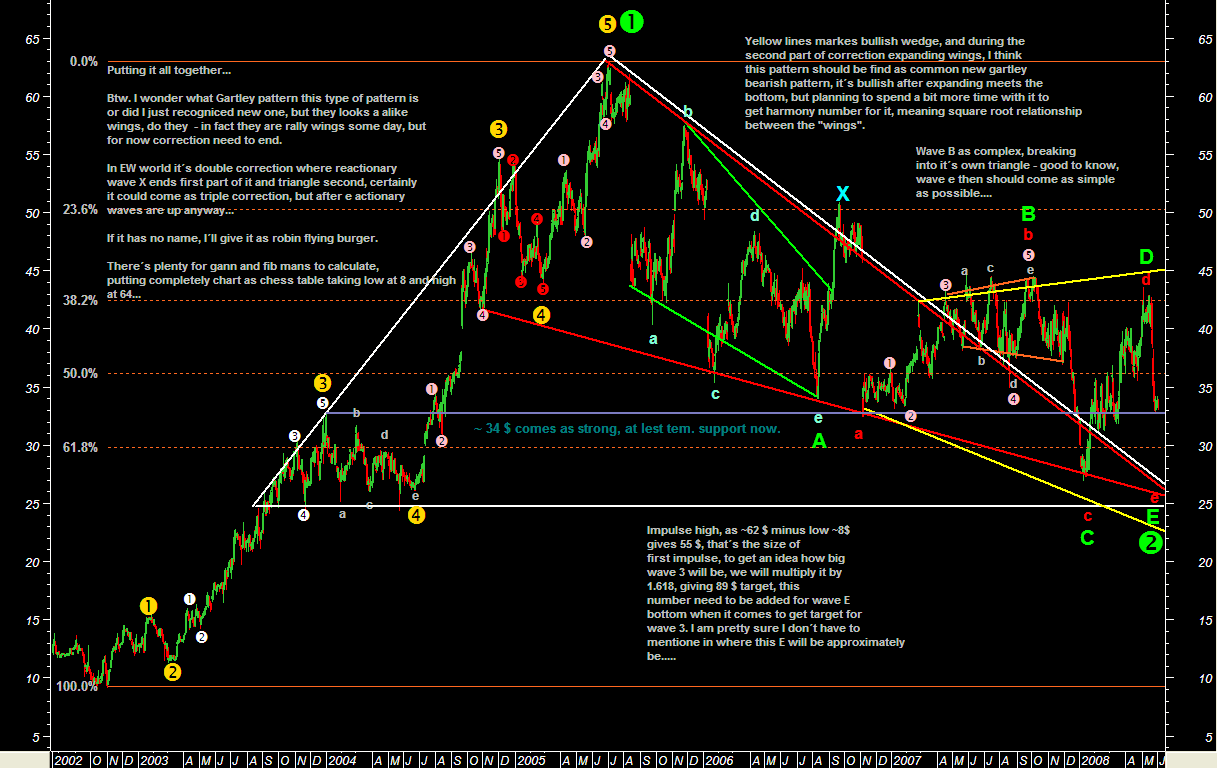
Task: Select the yellow circle 5 beside green 1
Action: pyautogui.click(x=607, y=23)
